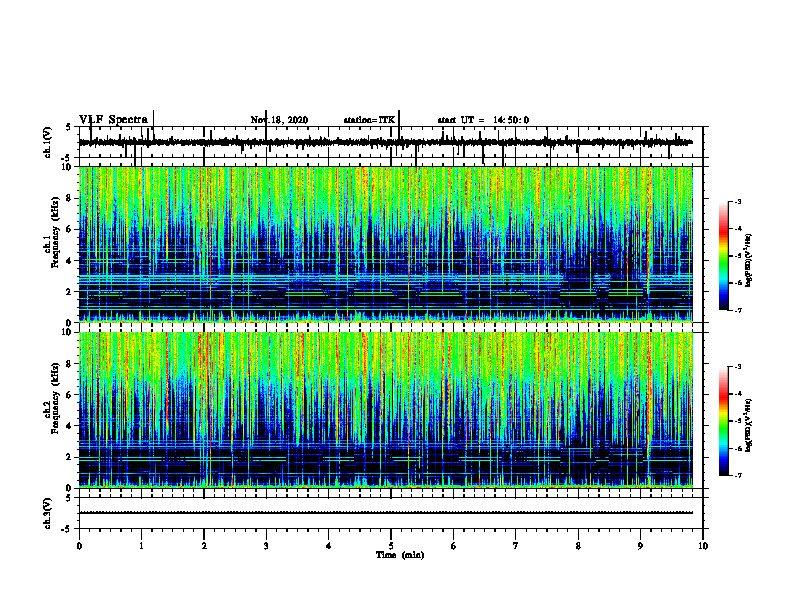
Task: Click time axis tick label "8"
Action: point(578,546)
